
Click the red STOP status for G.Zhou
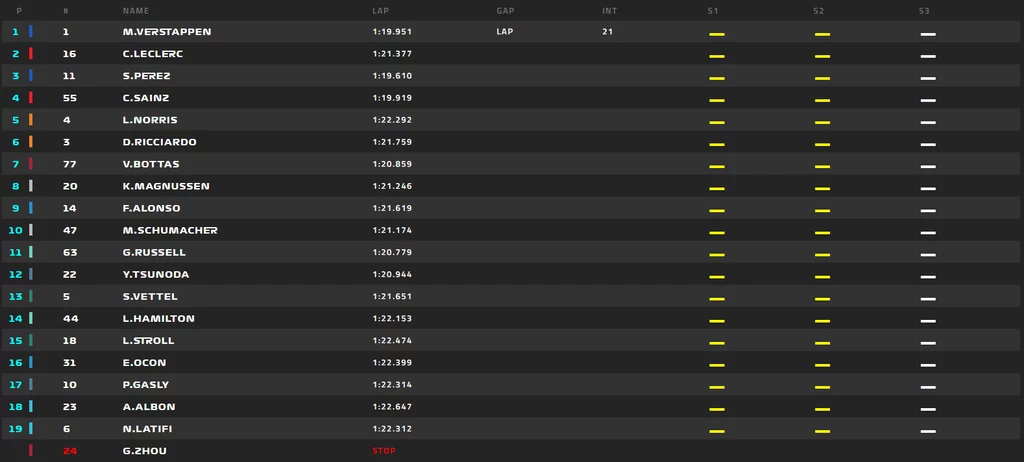tap(384, 451)
